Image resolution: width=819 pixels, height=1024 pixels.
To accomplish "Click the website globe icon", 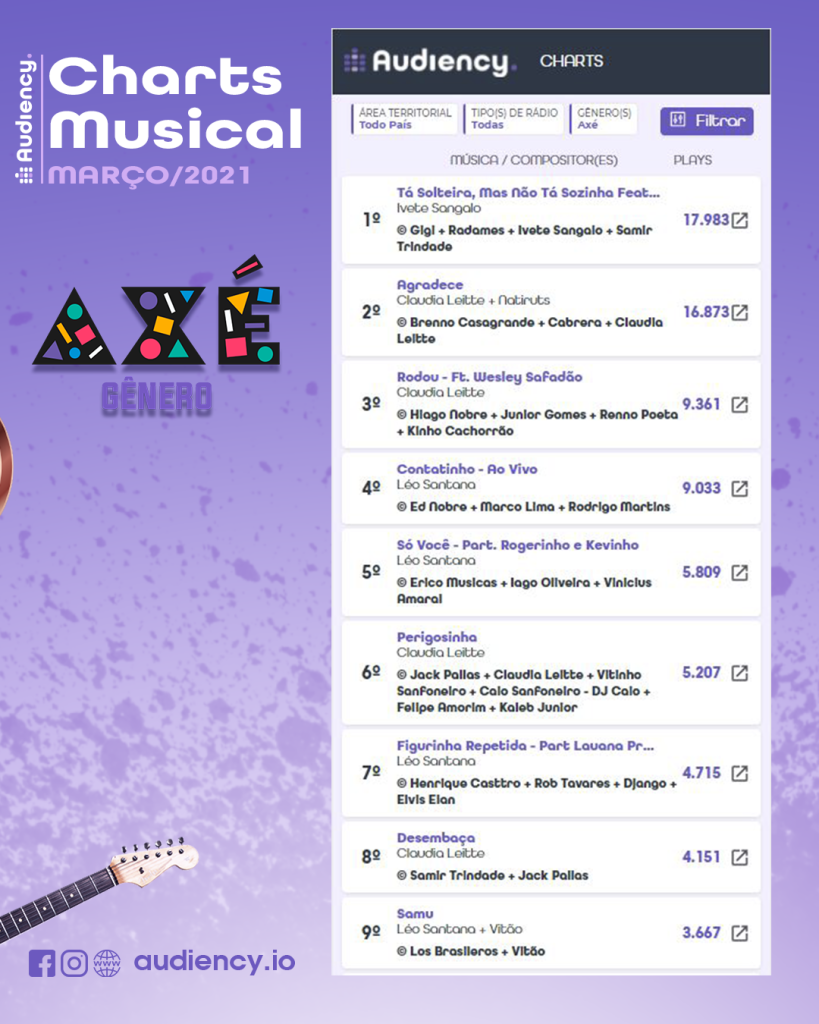I will pyautogui.click(x=107, y=963).
